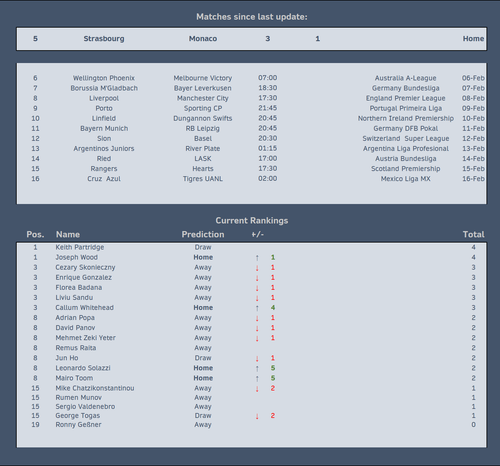This screenshot has width=500, height=466.
Task: Select Bayern Munich fixture
Action: pyautogui.click(x=104, y=128)
